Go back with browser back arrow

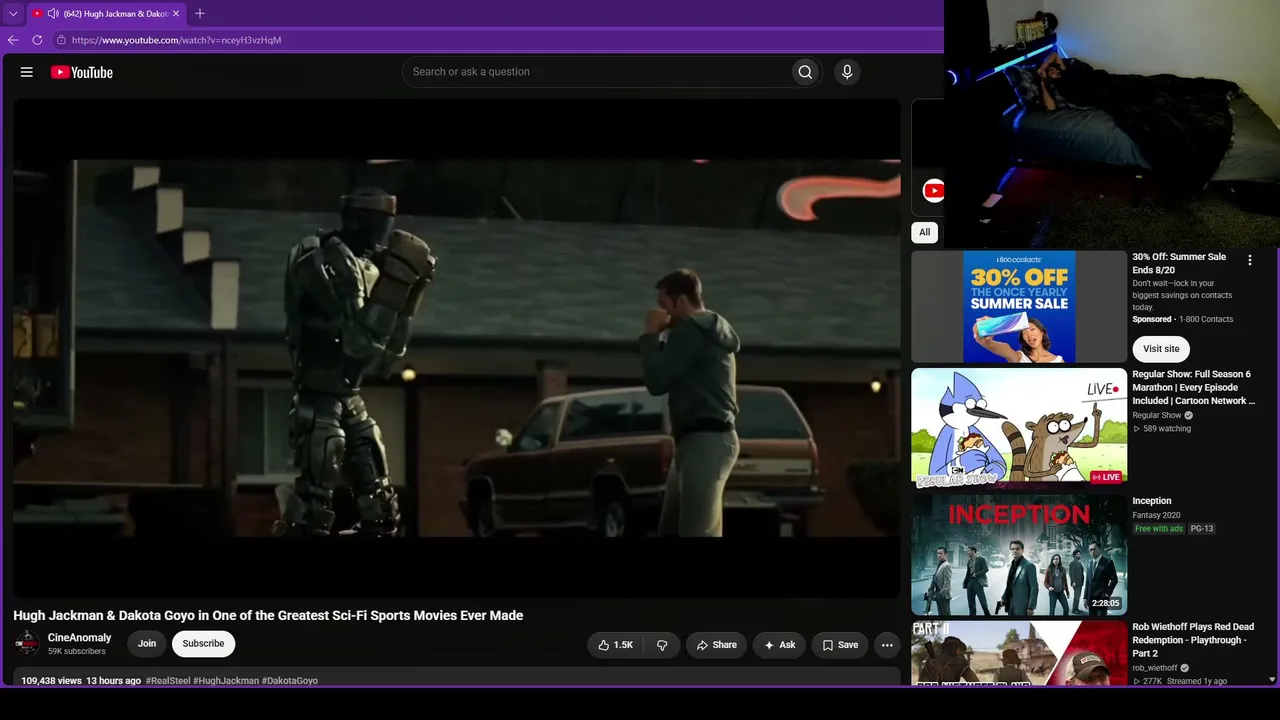(13, 40)
